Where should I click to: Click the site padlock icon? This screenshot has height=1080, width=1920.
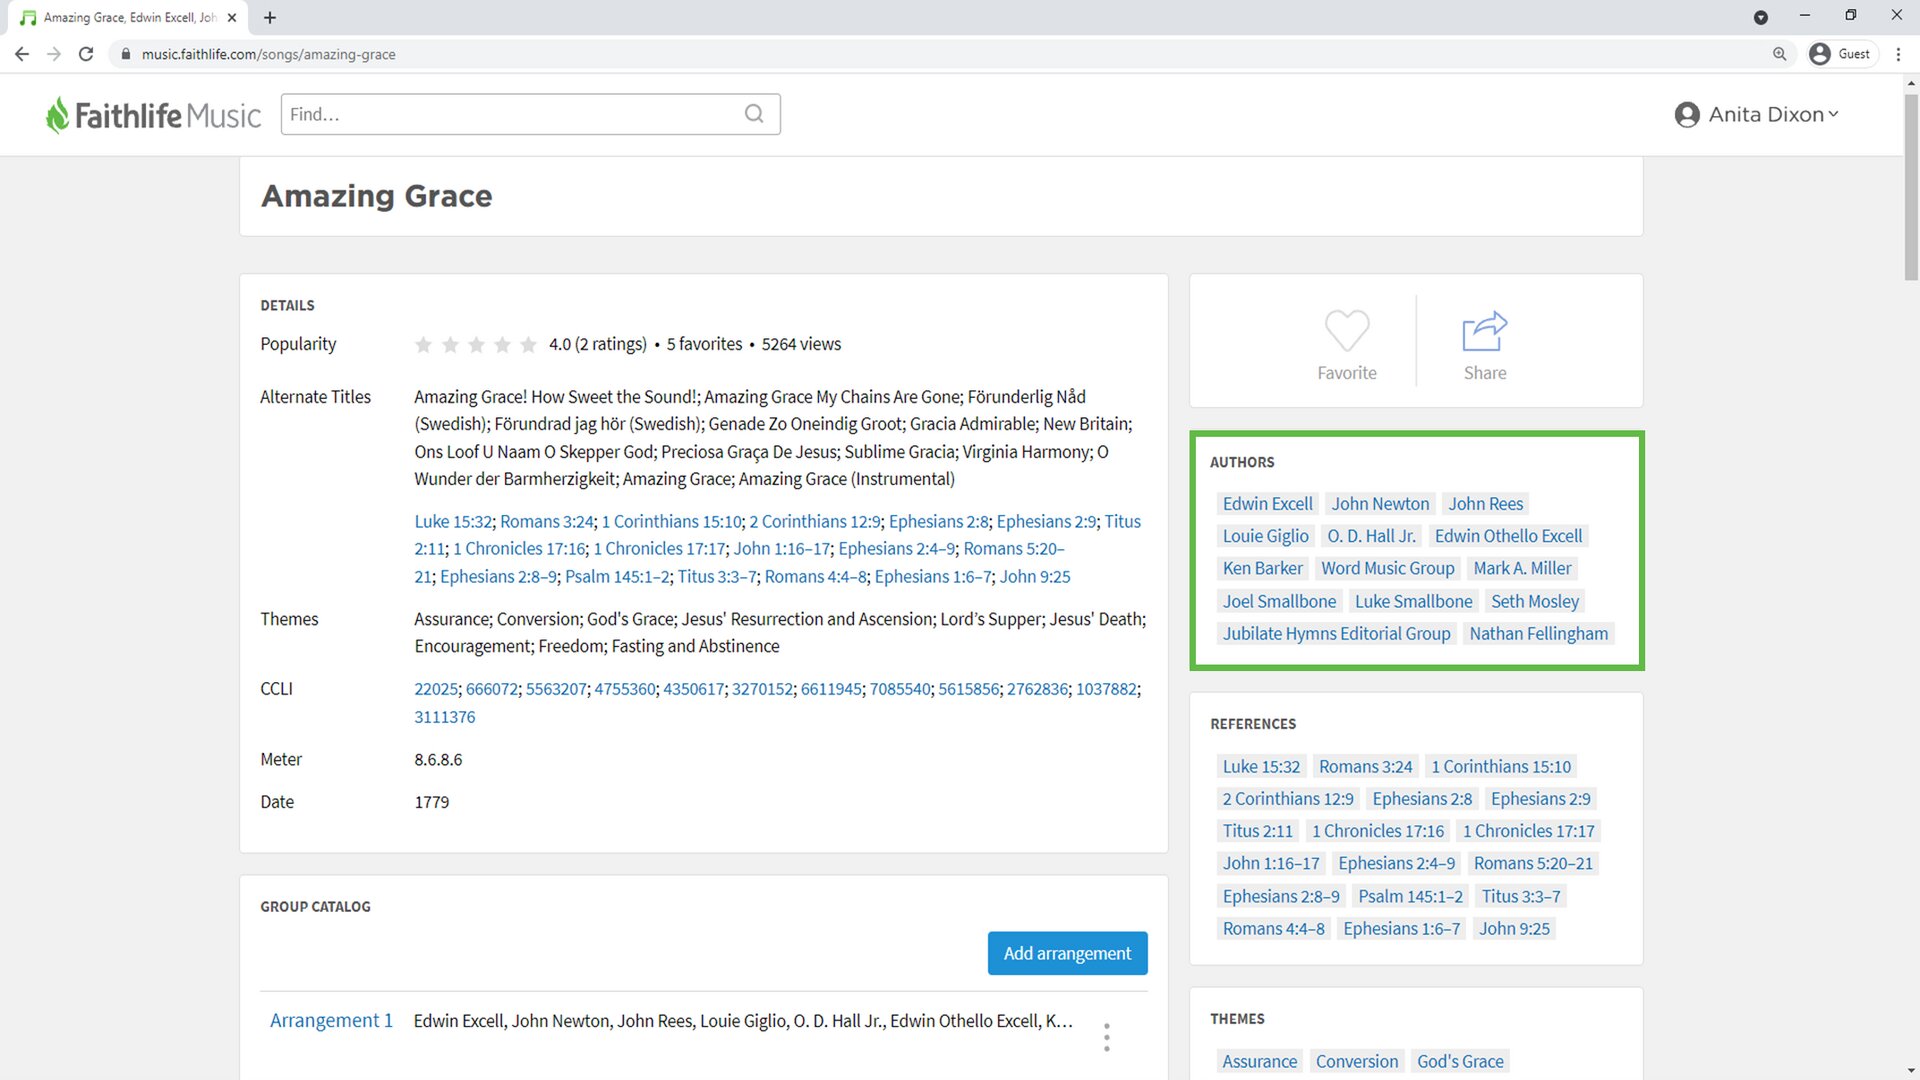point(125,54)
